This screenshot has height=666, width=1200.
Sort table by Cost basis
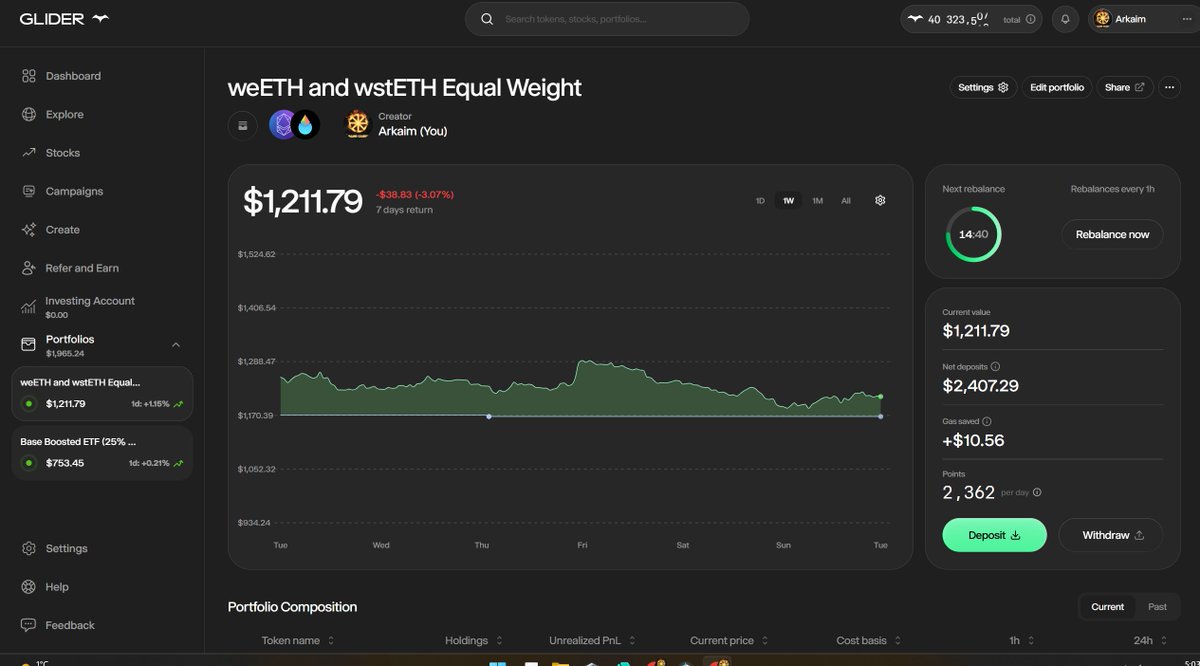(868, 640)
